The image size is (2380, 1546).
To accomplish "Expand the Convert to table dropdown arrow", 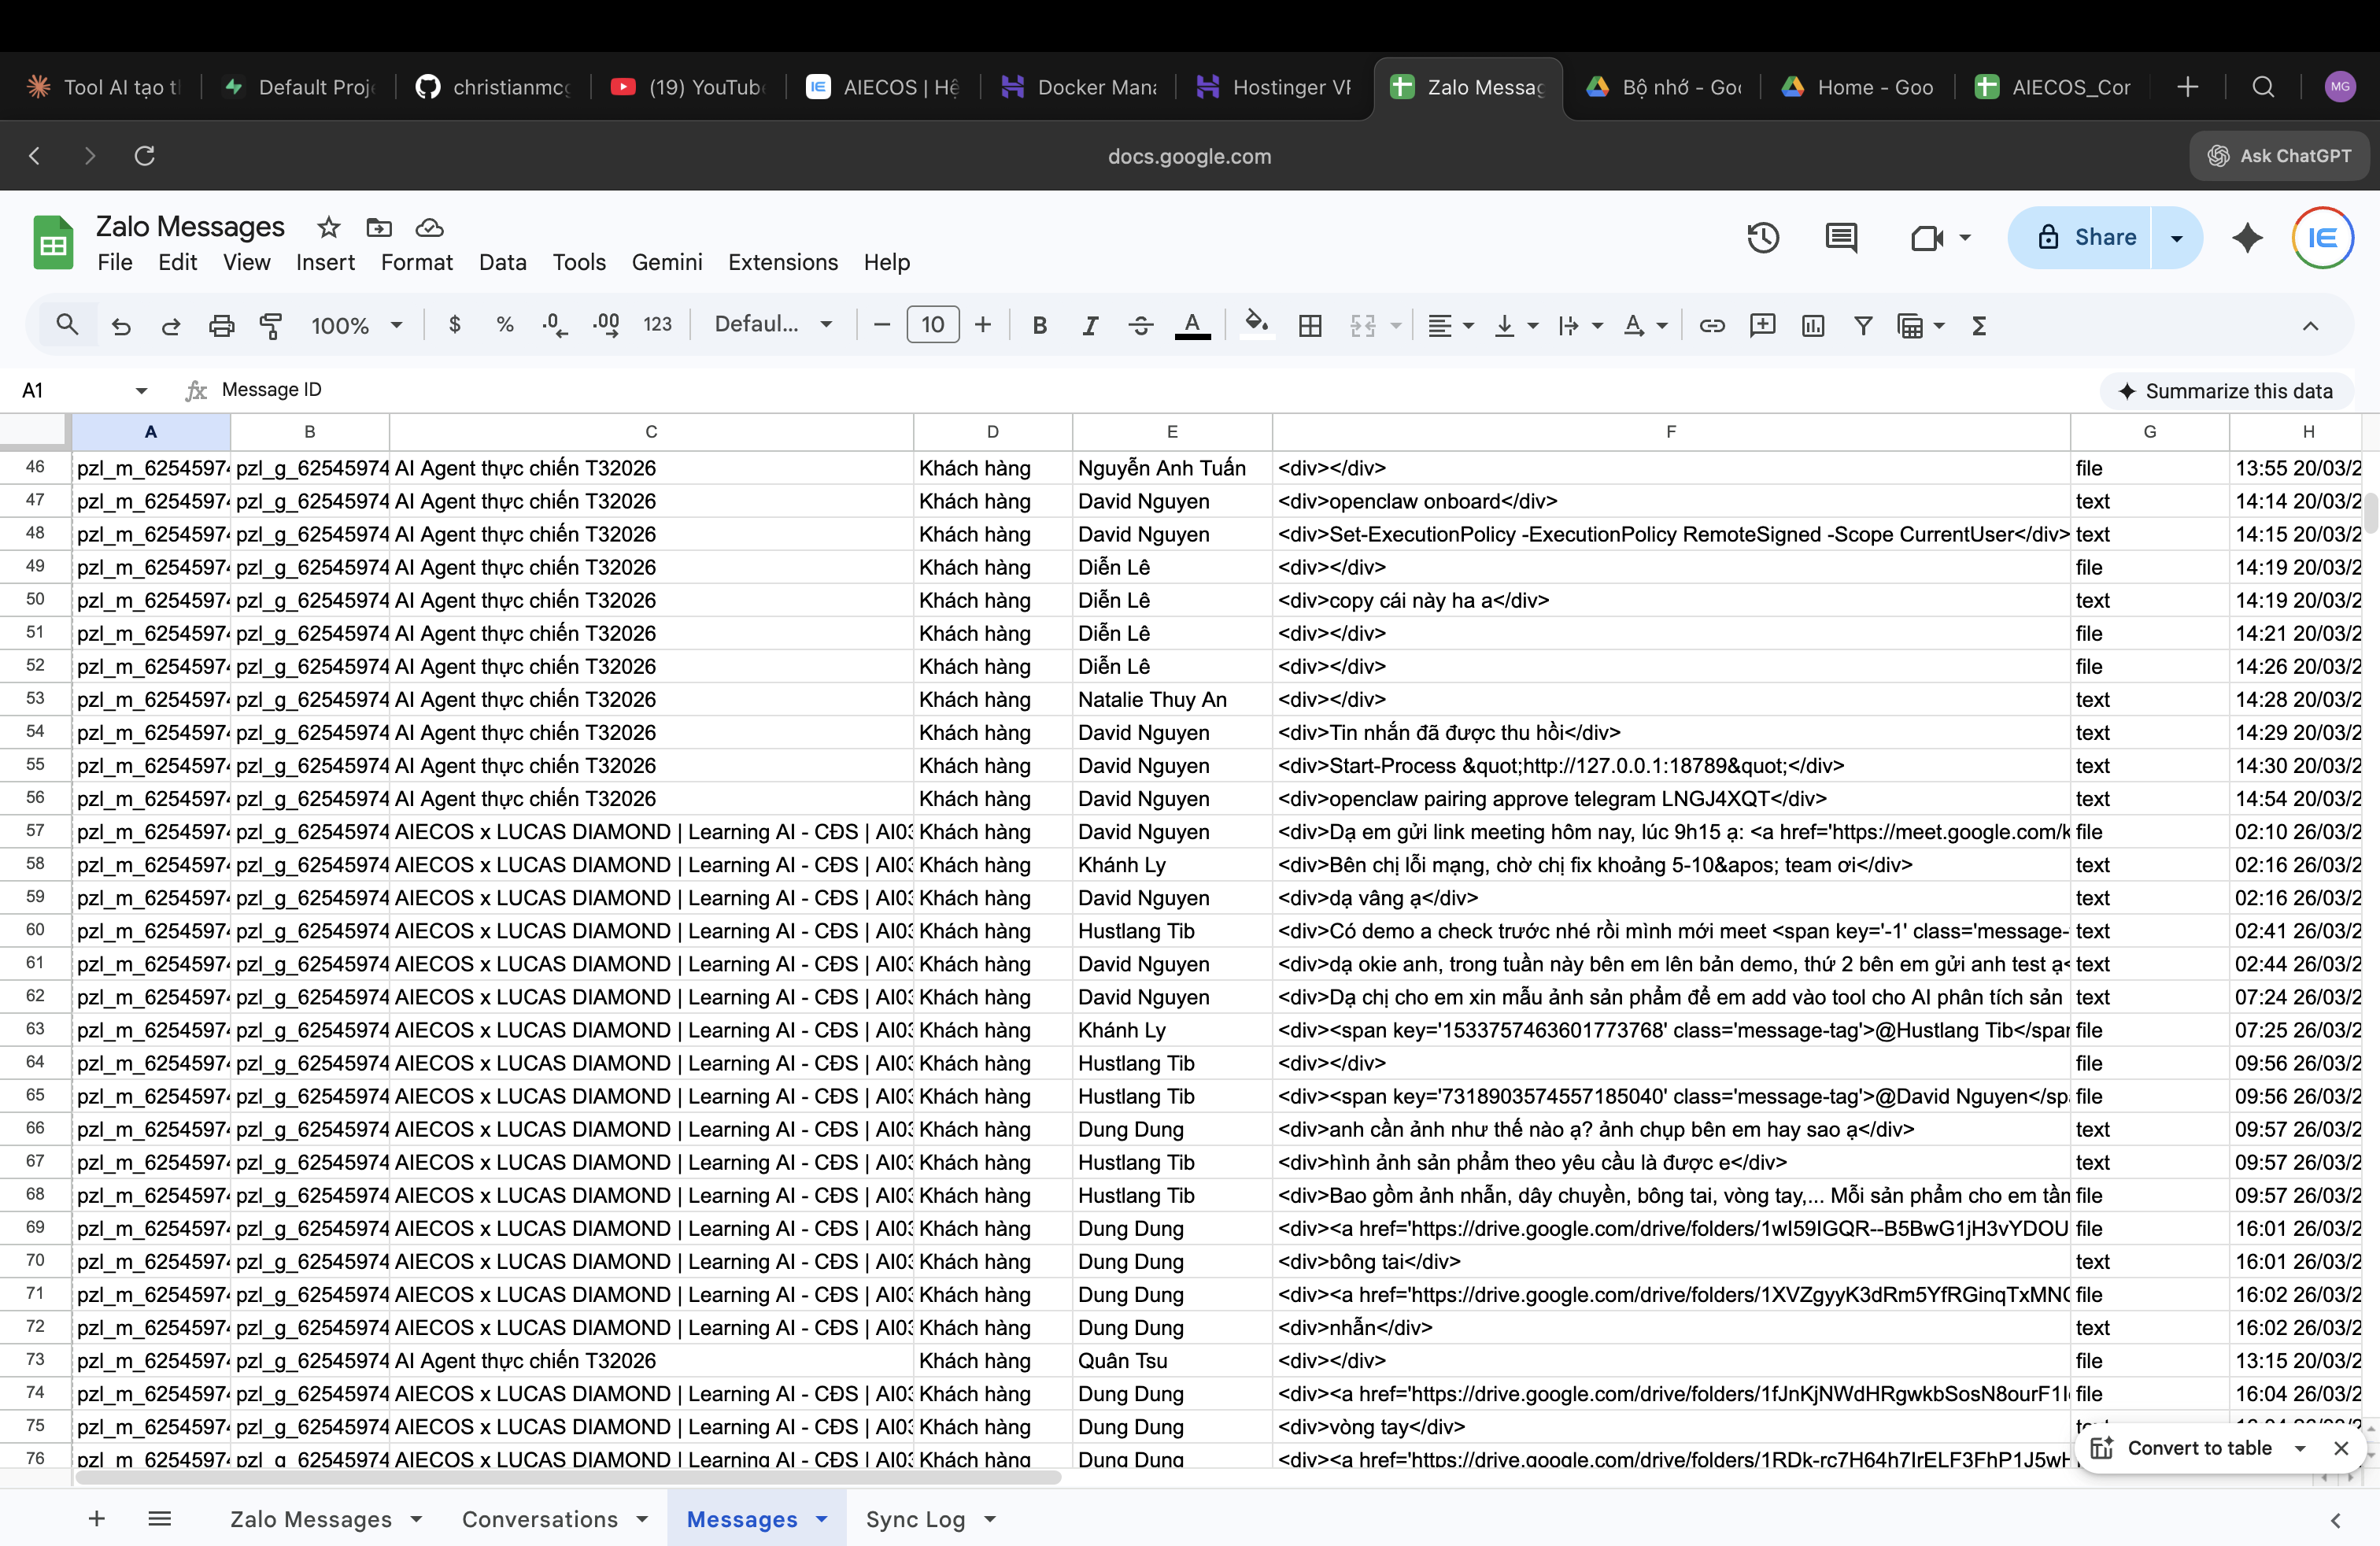I will coord(2300,1448).
